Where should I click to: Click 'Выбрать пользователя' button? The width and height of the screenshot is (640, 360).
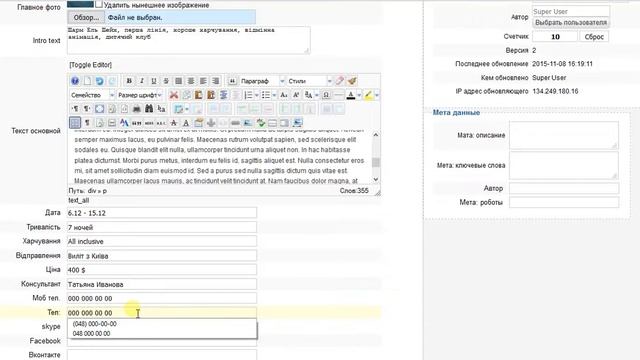pyautogui.click(x=571, y=22)
